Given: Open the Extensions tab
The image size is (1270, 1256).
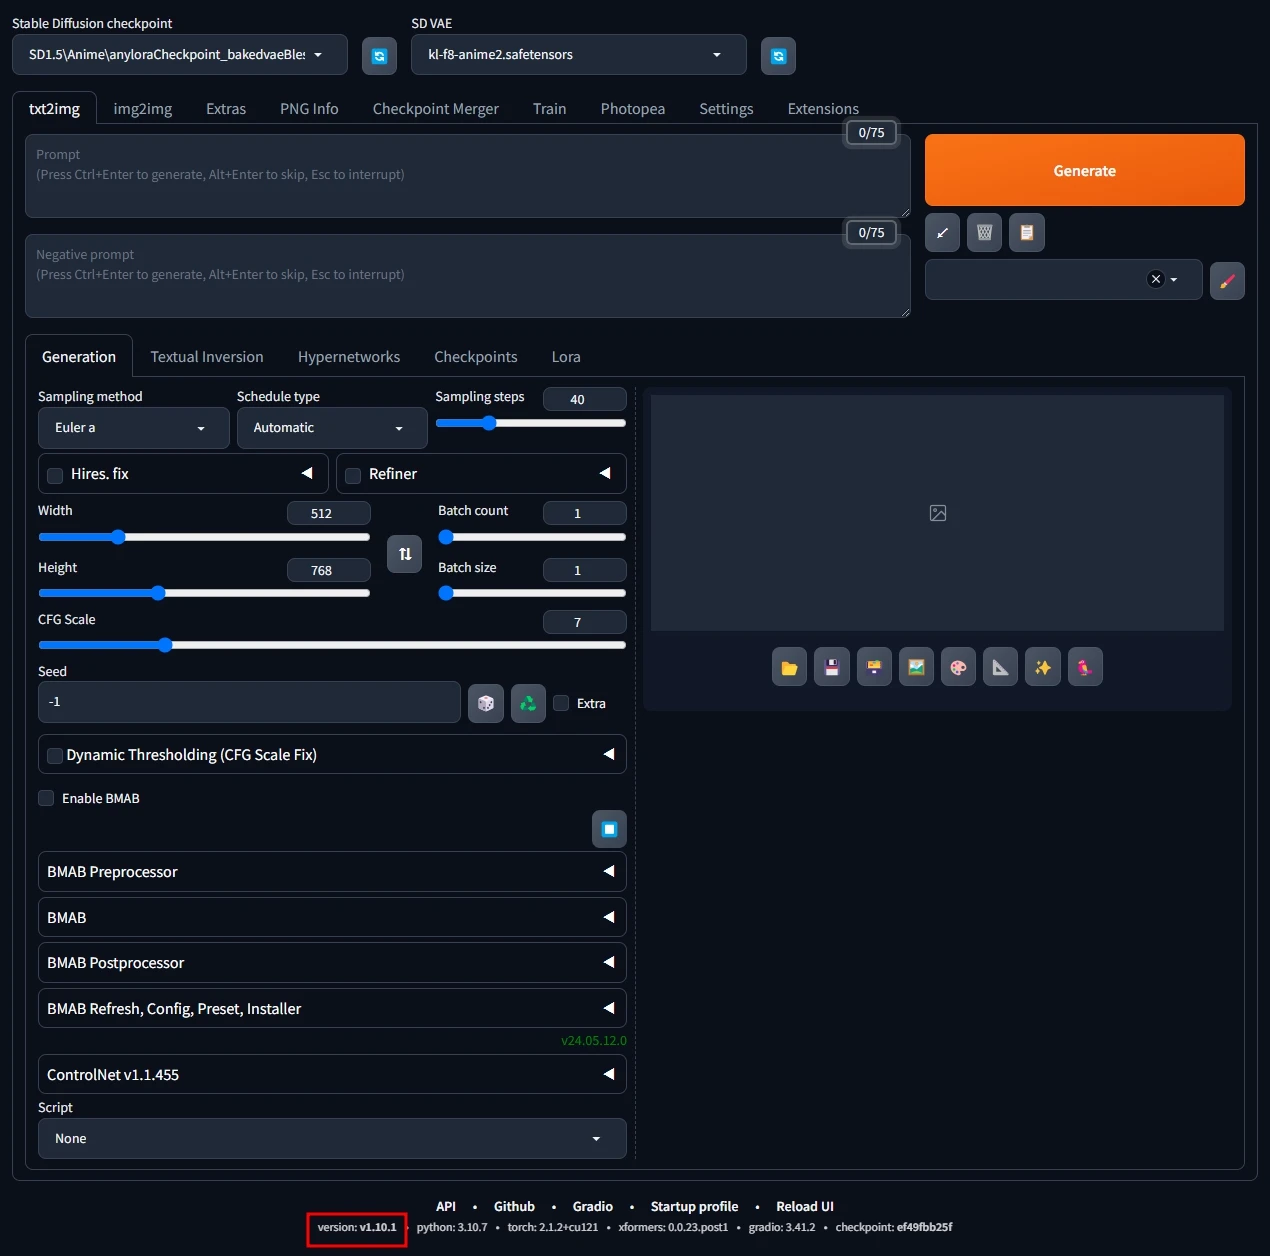Looking at the screenshot, I should coord(823,108).
